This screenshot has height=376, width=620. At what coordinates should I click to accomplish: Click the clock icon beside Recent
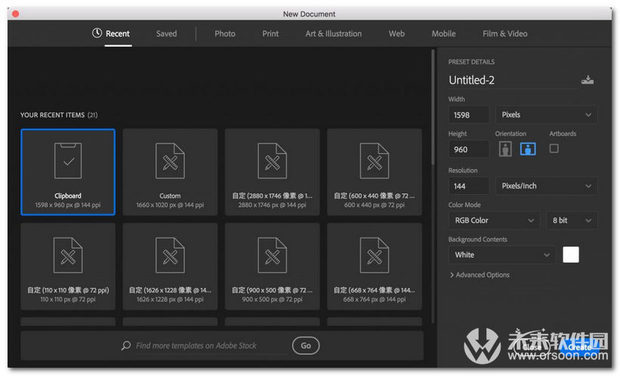[x=97, y=33]
